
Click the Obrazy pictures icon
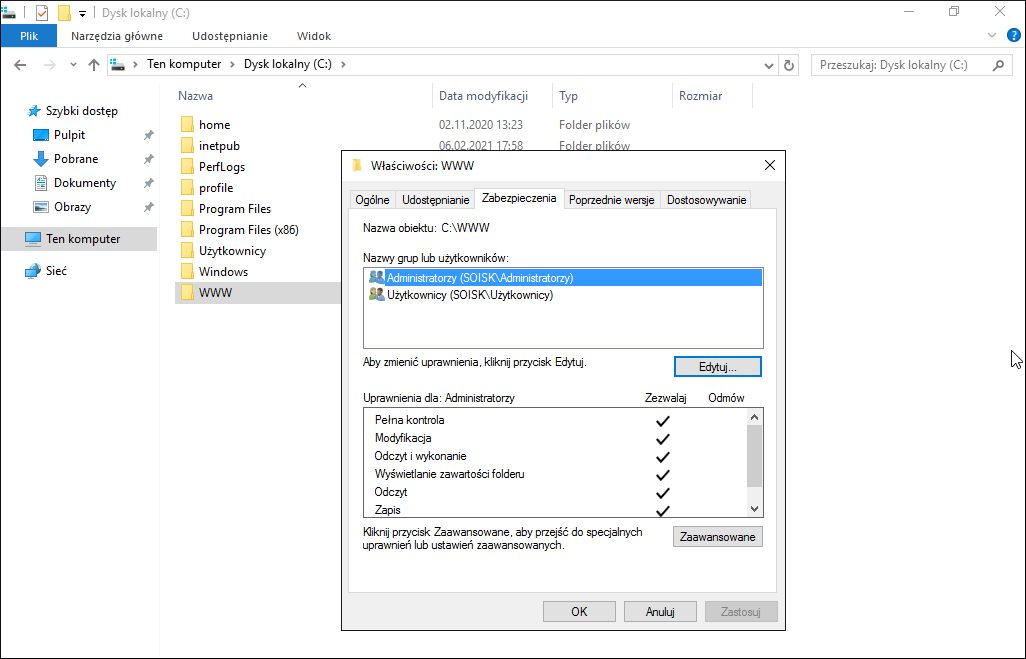point(41,207)
